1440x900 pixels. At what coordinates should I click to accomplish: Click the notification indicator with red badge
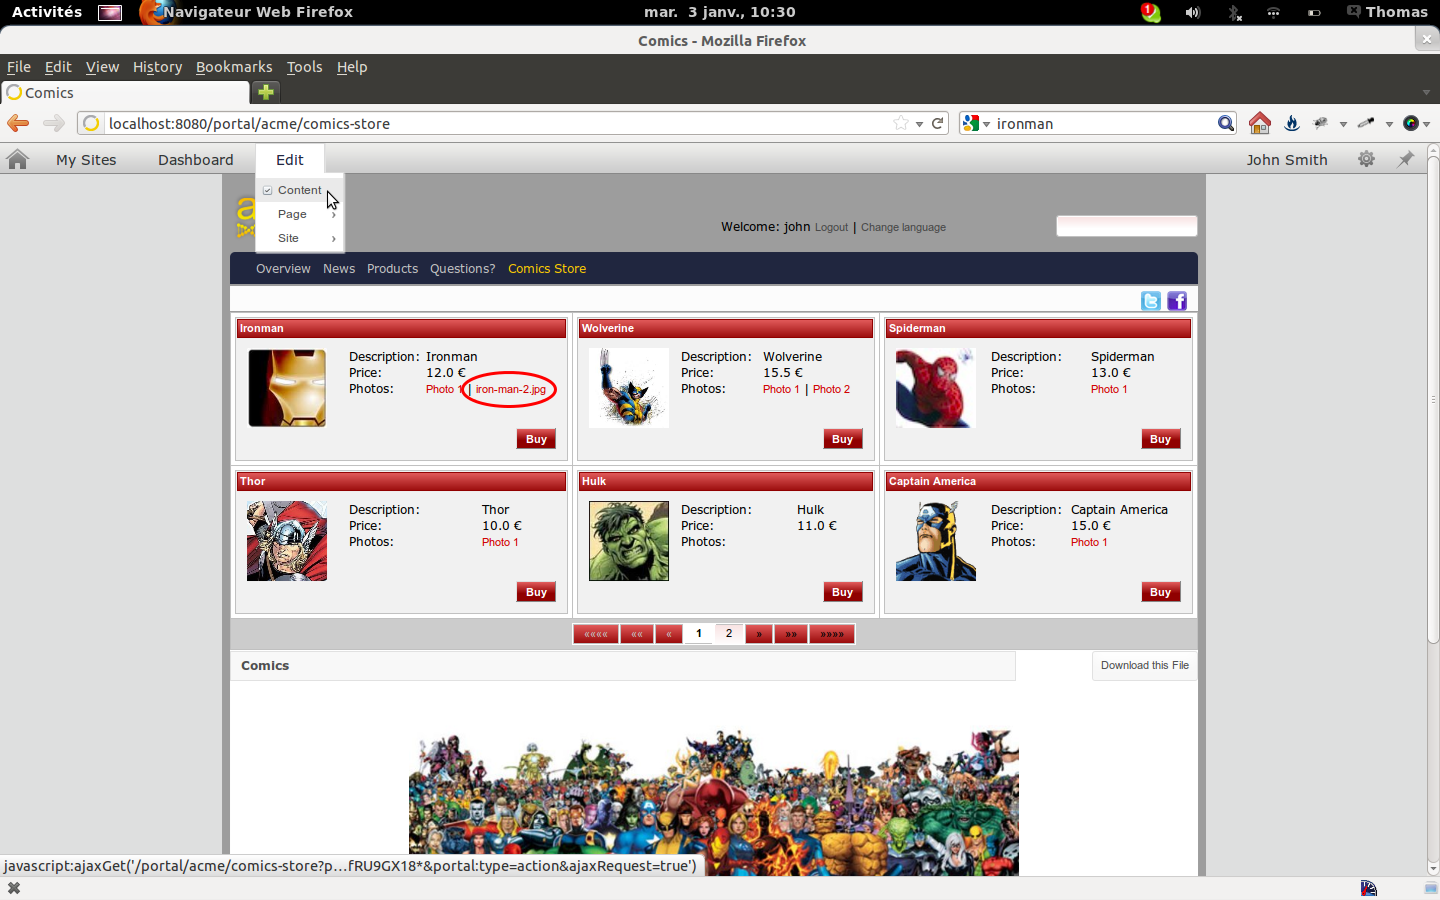pos(1151,12)
